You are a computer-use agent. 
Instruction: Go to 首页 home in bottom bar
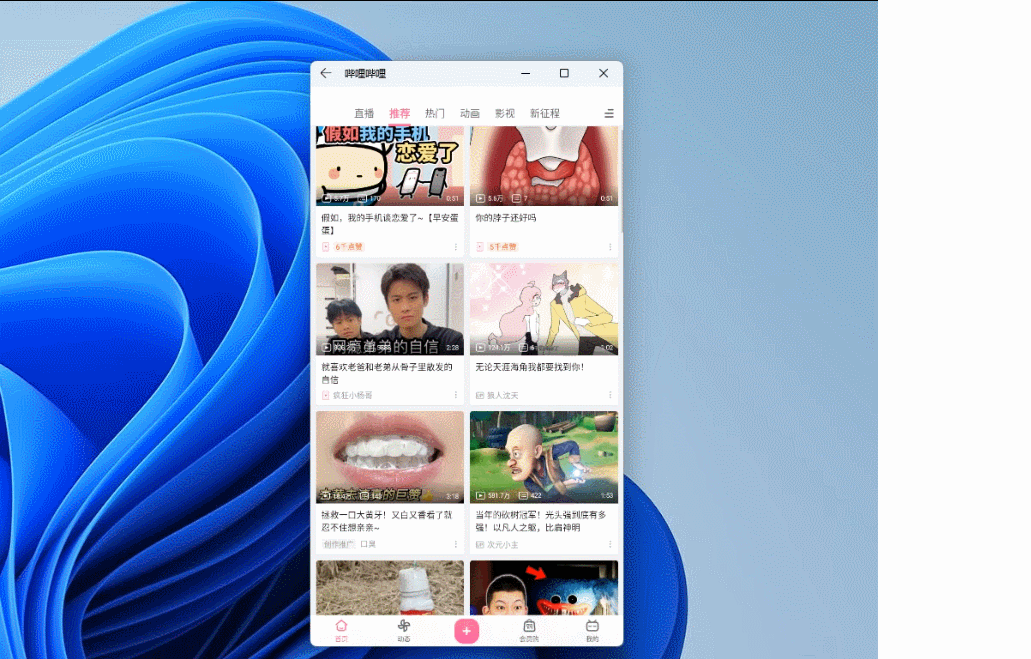tap(341, 630)
